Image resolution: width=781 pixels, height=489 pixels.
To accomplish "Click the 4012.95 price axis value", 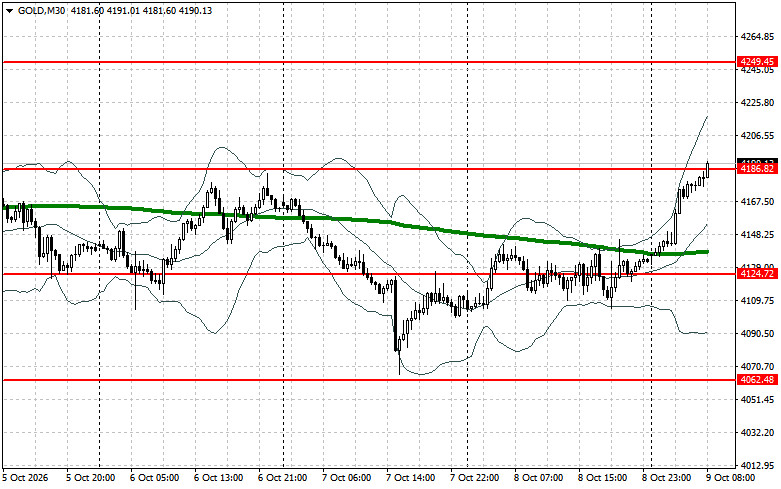I will point(758,465).
